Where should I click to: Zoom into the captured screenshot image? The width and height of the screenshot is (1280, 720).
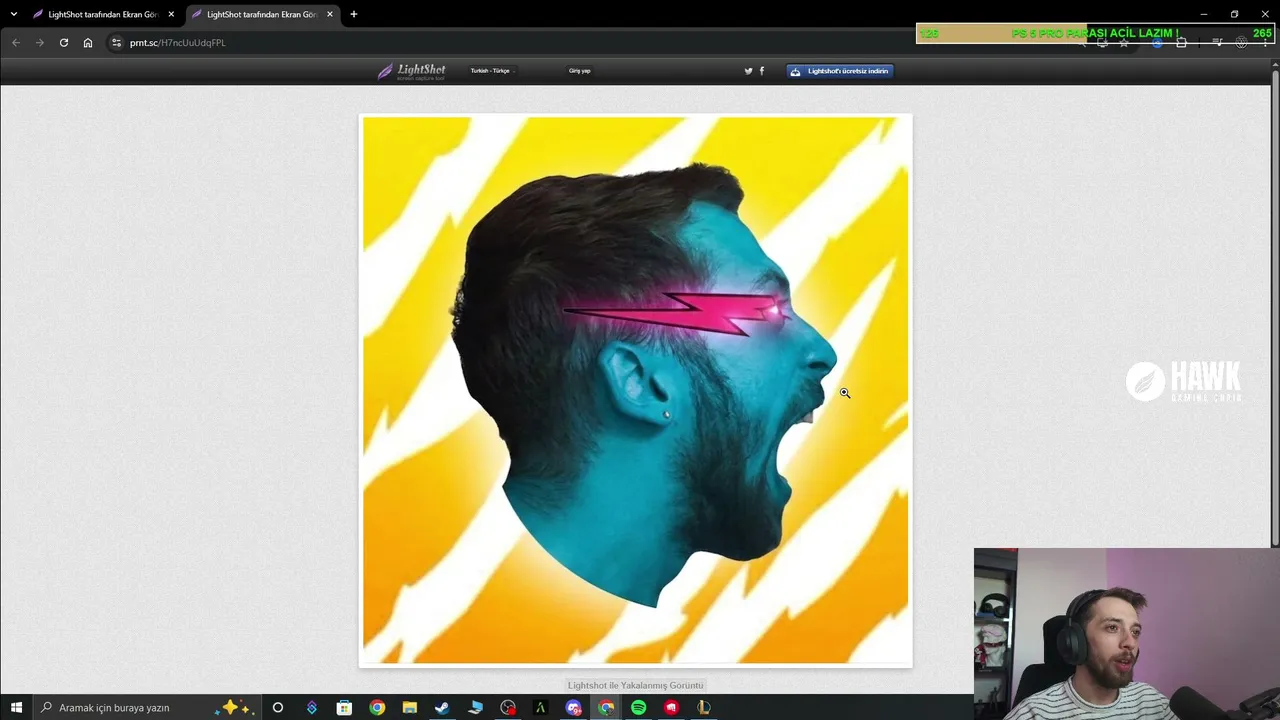click(x=636, y=390)
